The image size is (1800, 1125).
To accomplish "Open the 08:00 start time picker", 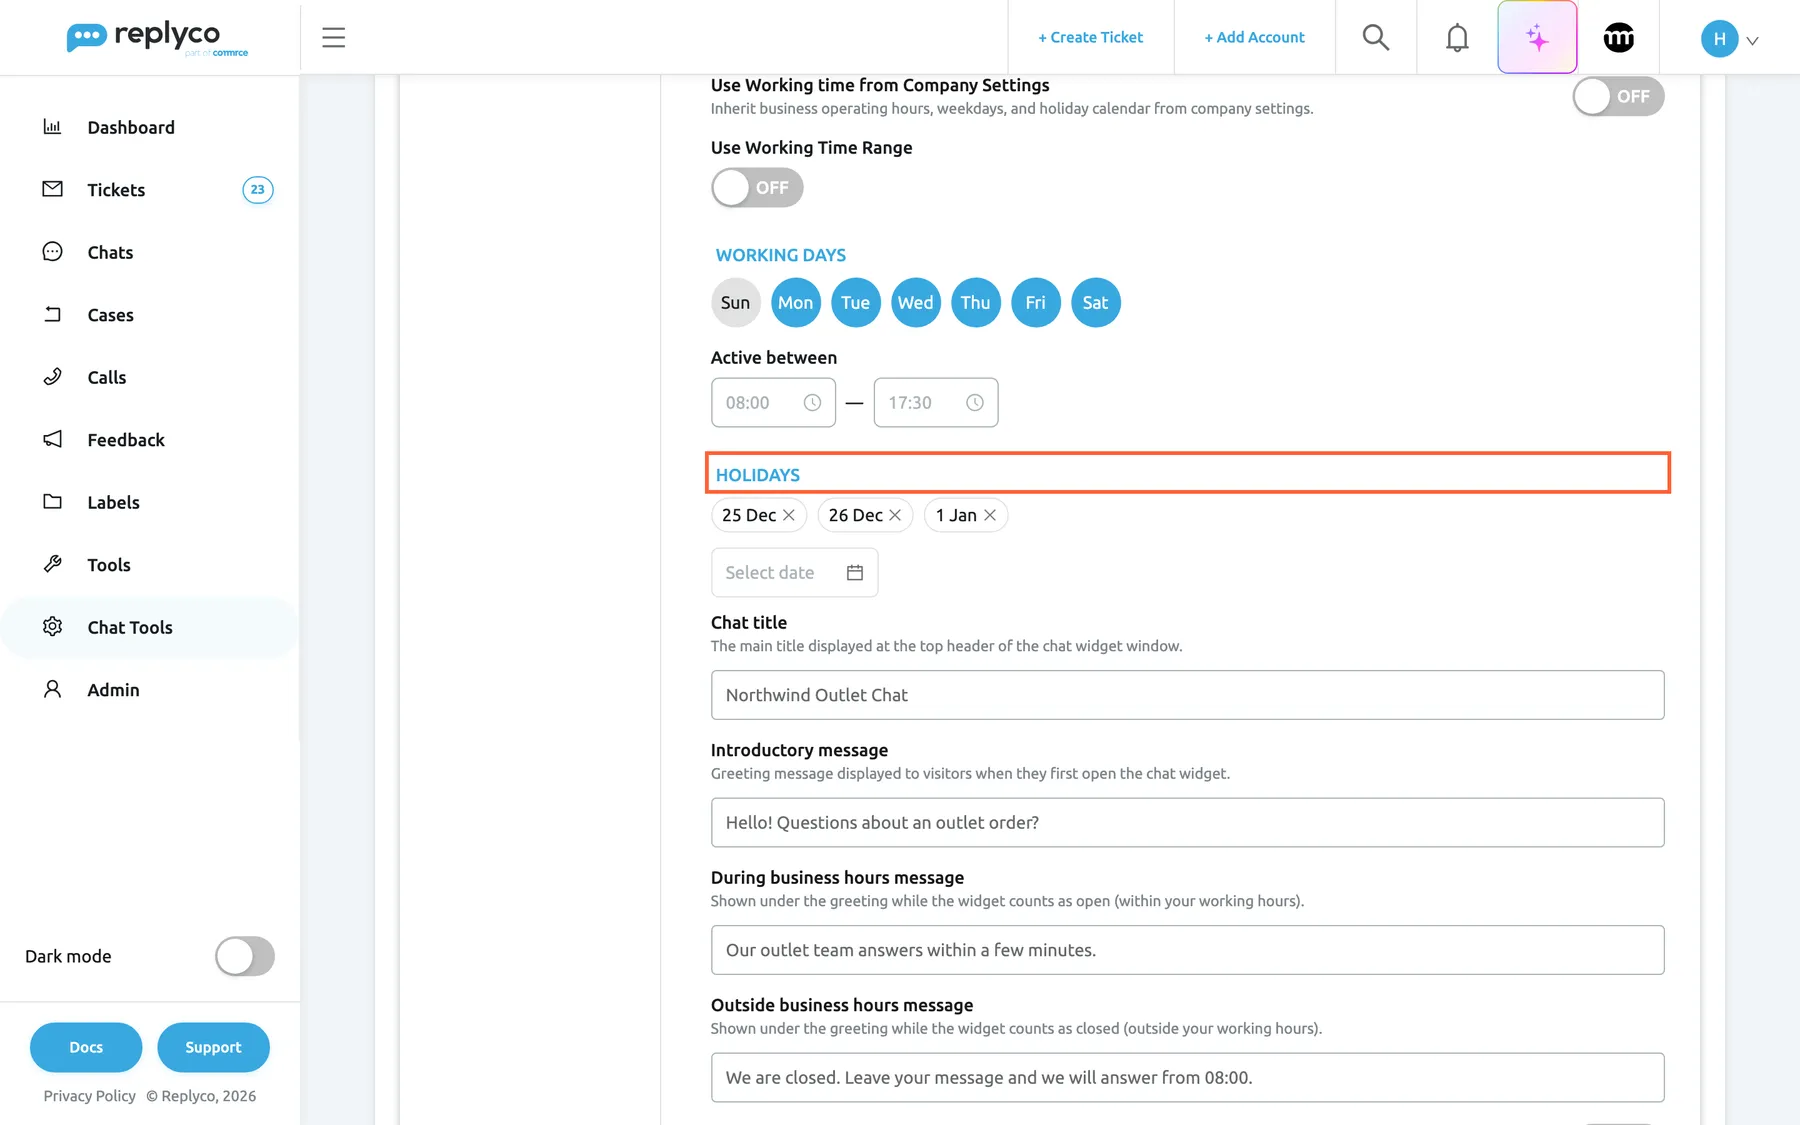I will (773, 403).
